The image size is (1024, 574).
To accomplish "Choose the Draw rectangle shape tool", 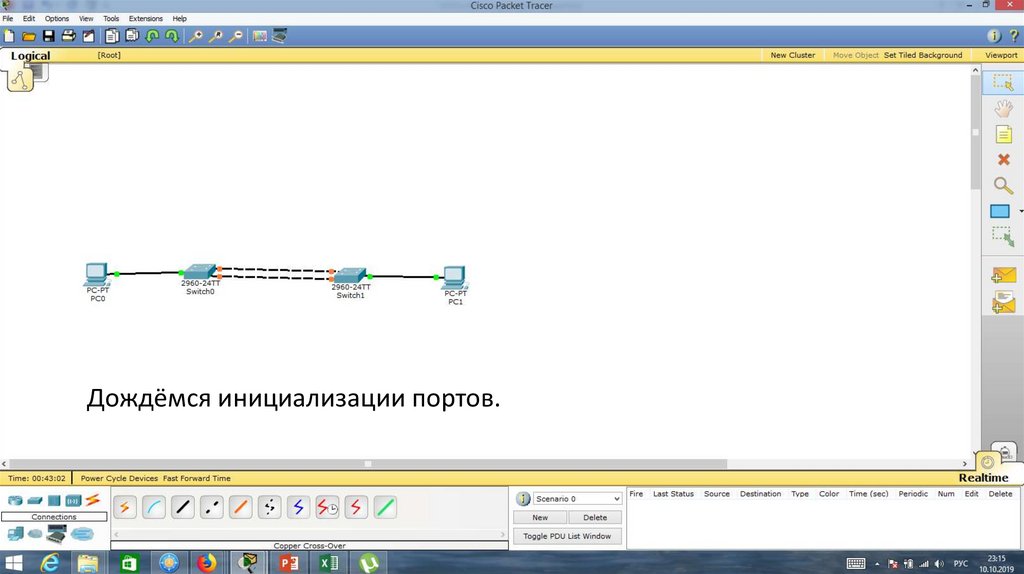I will 1000,212.
